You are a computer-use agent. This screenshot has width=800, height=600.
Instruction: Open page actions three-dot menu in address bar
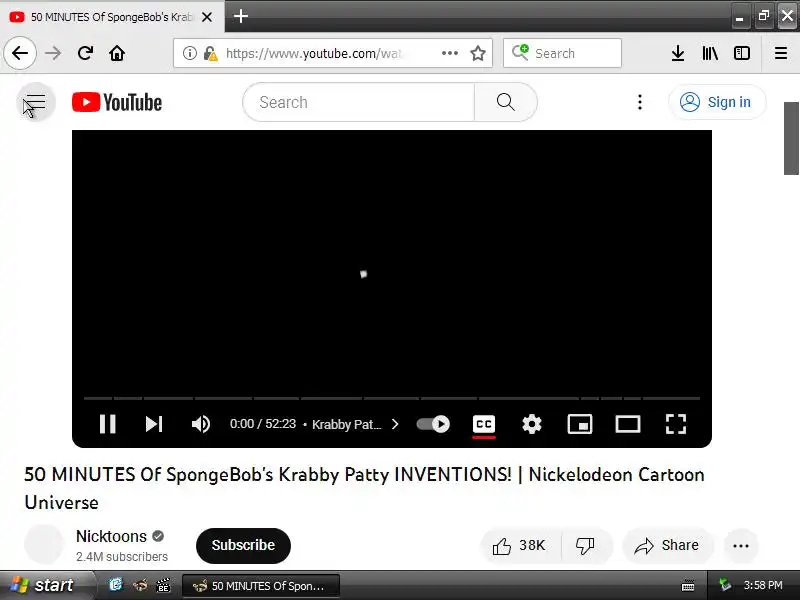click(449, 53)
